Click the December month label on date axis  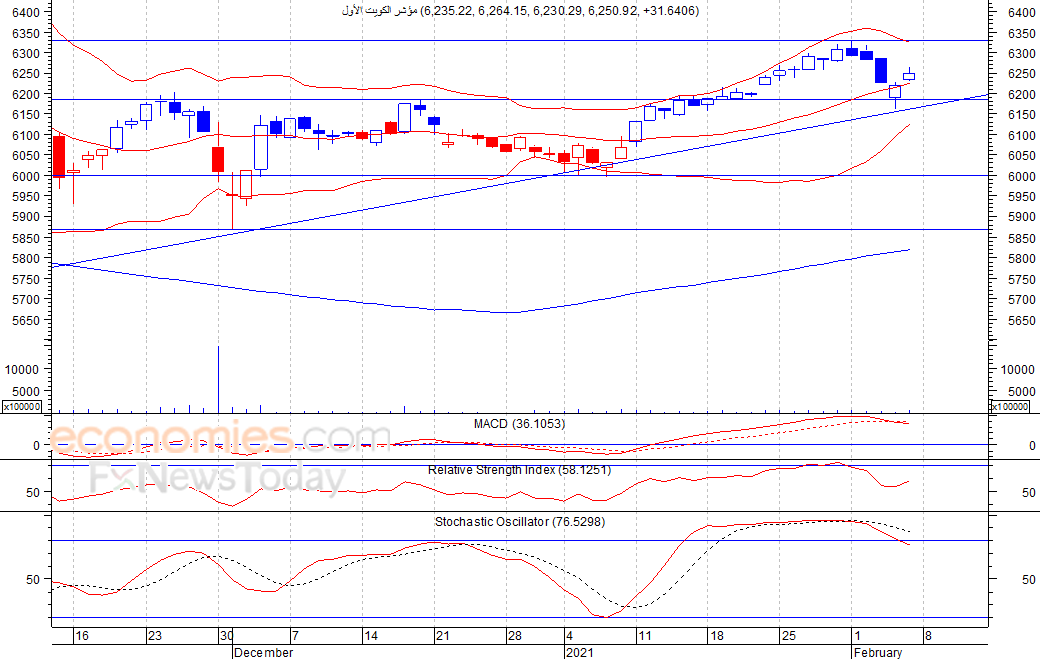click(263, 652)
